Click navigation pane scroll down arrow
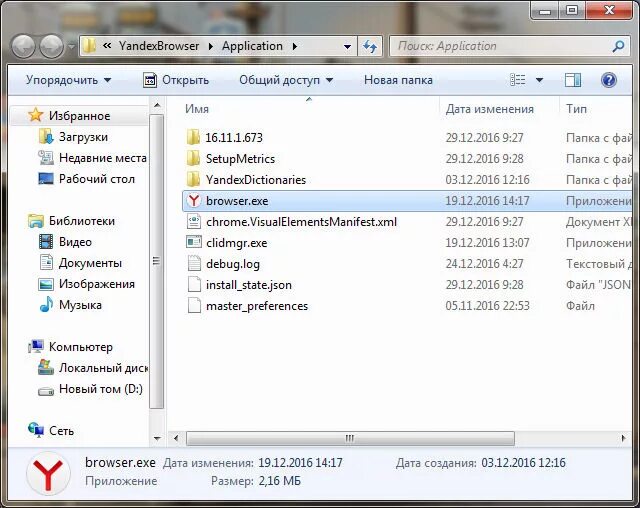Screen dimensions: 640x508 tap(157, 439)
